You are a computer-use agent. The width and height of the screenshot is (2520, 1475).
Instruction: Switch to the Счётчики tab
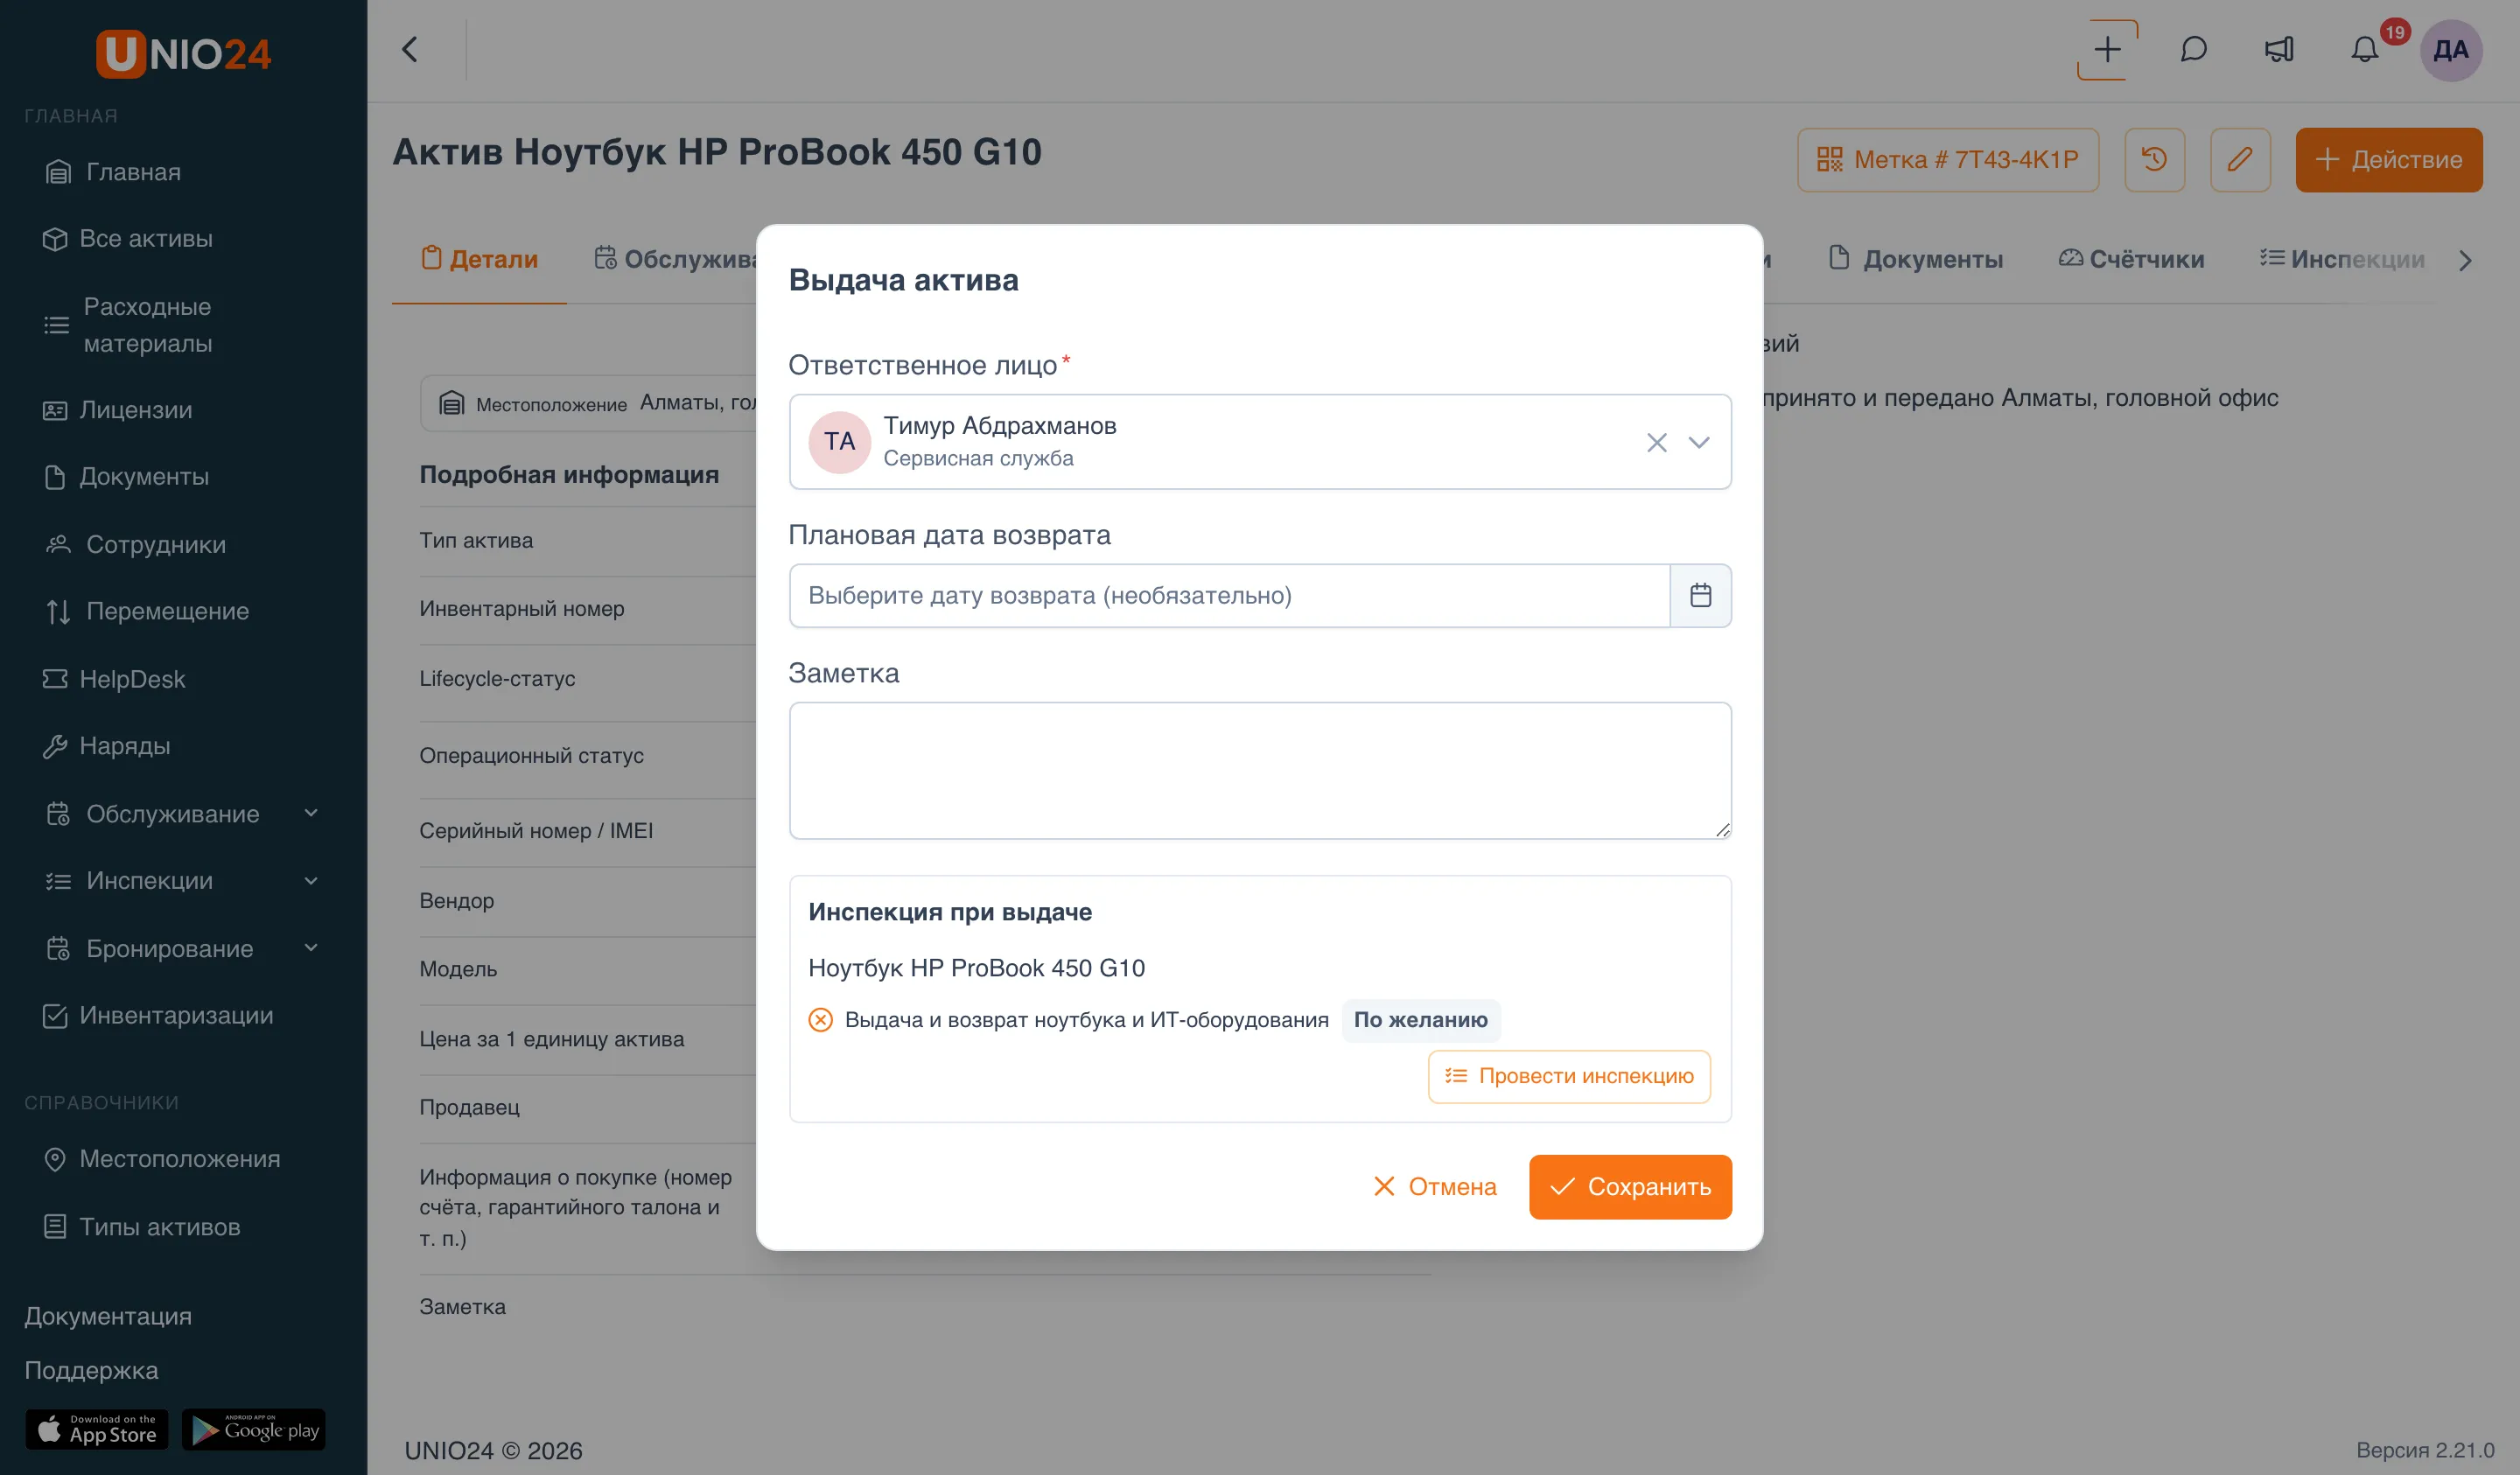(x=2131, y=259)
